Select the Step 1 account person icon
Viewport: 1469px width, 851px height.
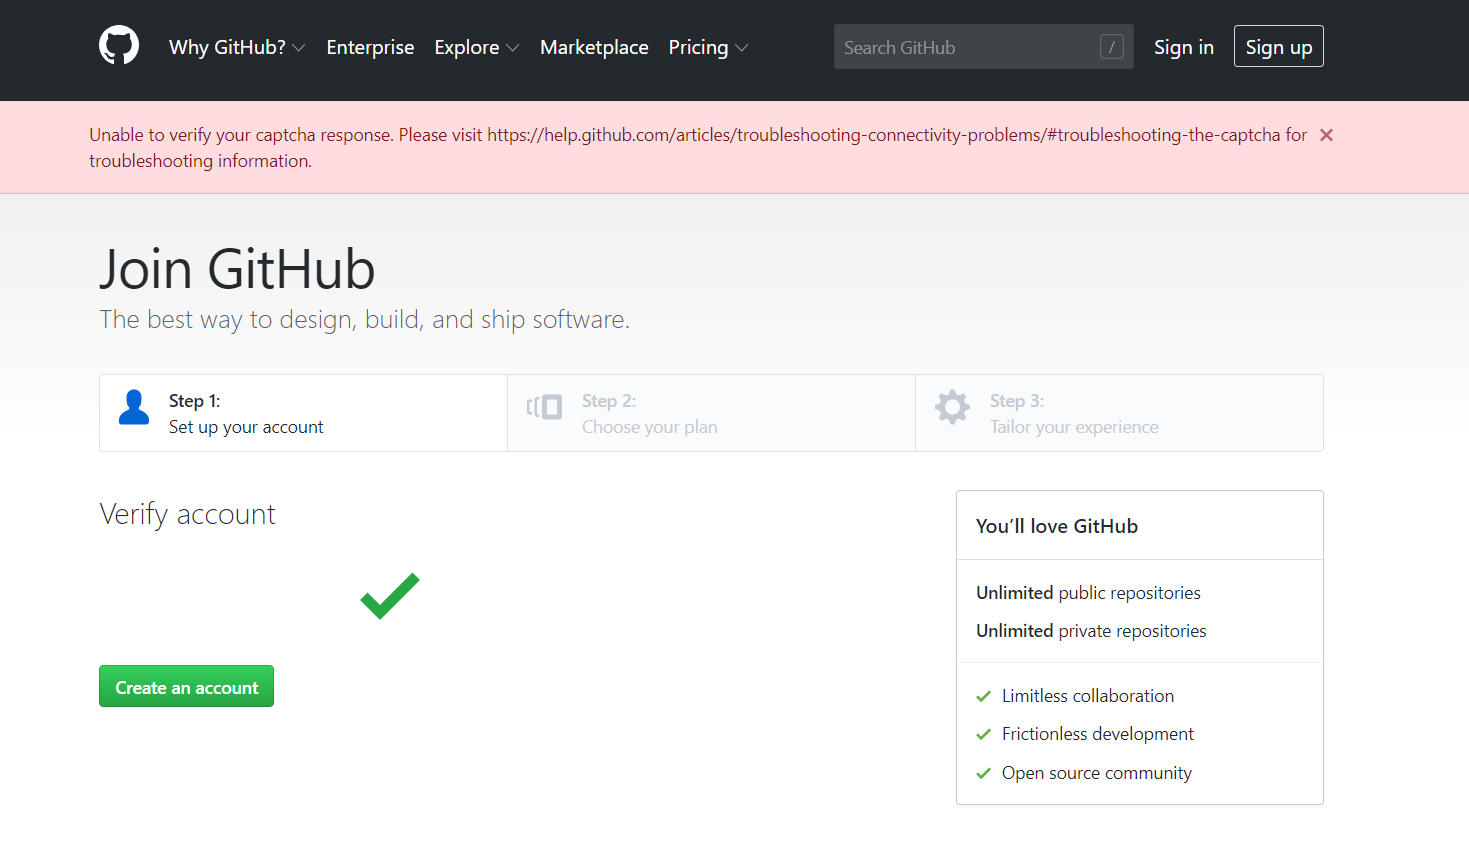[134, 406]
